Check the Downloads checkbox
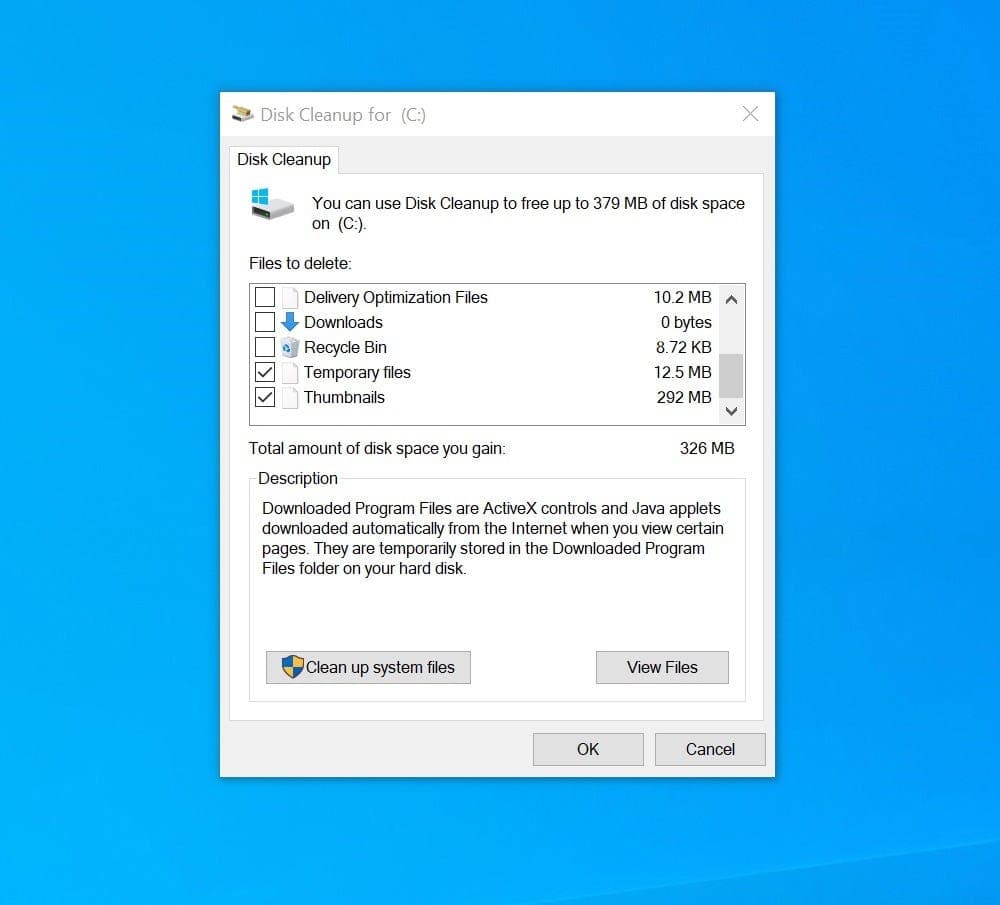 [x=265, y=322]
